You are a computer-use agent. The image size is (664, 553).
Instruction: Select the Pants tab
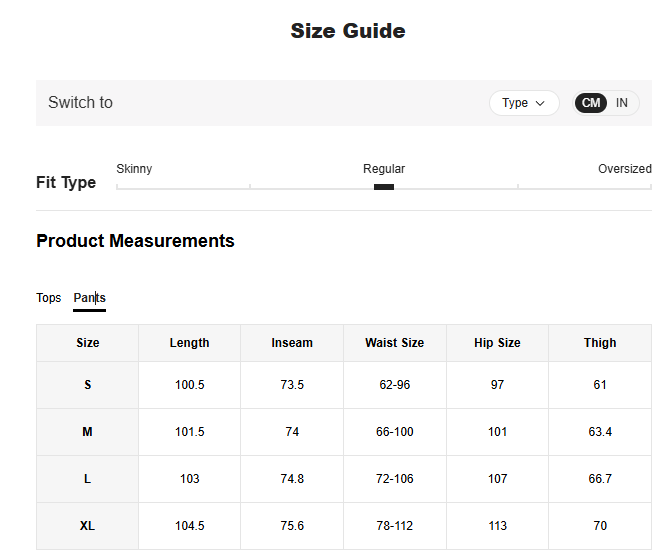pos(89,298)
